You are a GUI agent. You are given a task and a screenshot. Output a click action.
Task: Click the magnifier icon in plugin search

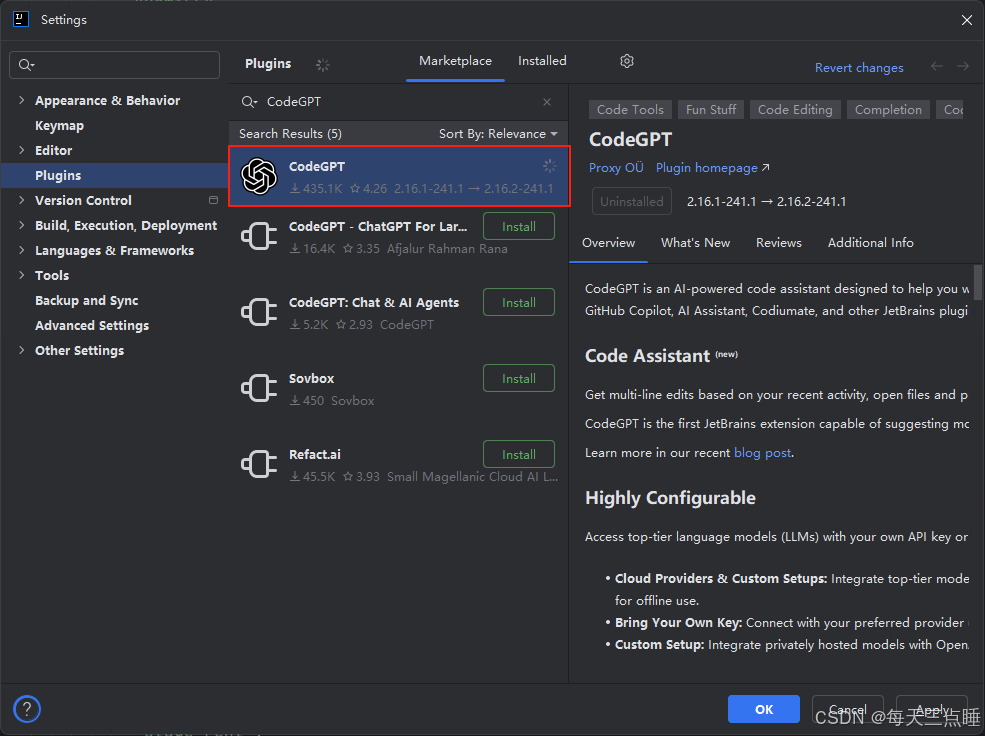tap(249, 102)
